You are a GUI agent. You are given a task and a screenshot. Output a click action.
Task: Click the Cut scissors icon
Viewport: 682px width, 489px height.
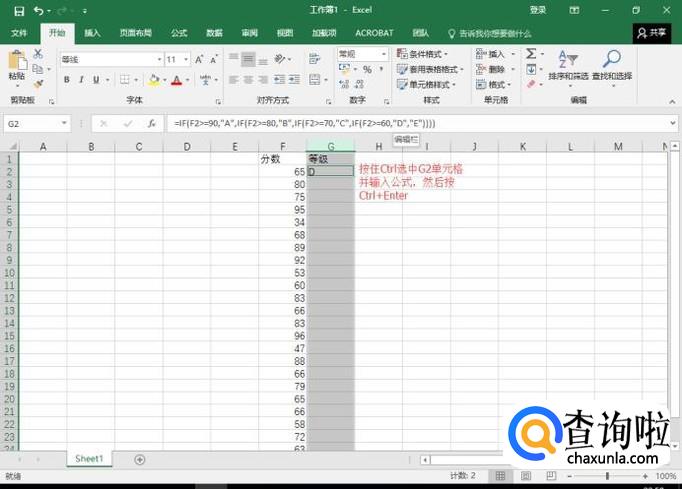pos(38,54)
